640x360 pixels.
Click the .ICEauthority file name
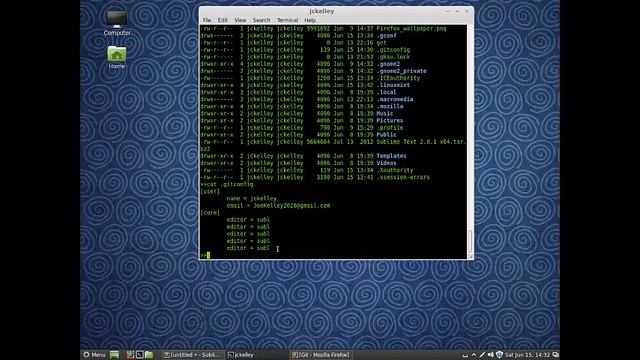398,78
